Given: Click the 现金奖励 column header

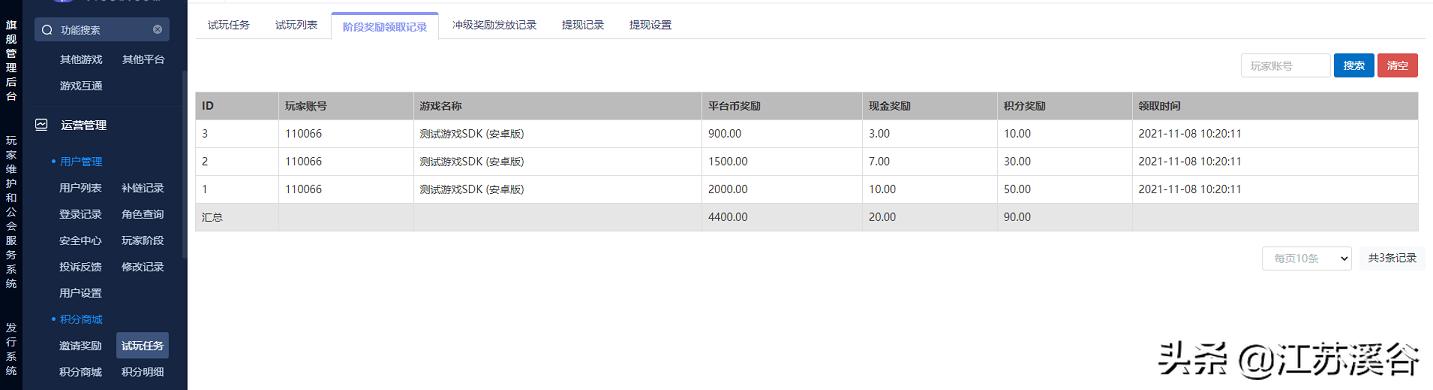Looking at the screenshot, I should point(929,106).
